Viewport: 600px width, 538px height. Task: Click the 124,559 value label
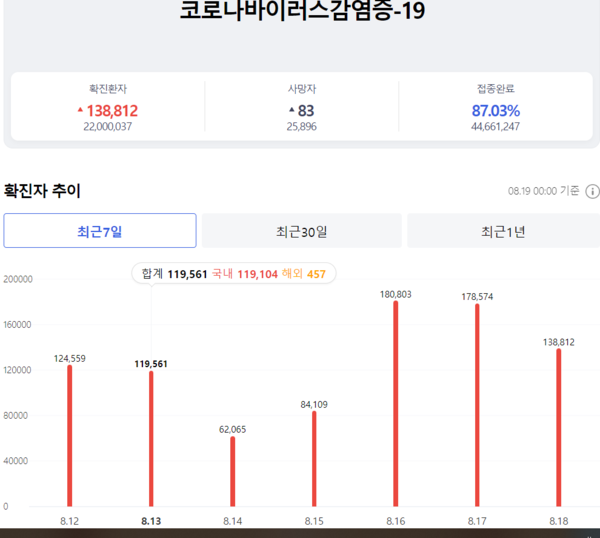pyautogui.click(x=70, y=359)
